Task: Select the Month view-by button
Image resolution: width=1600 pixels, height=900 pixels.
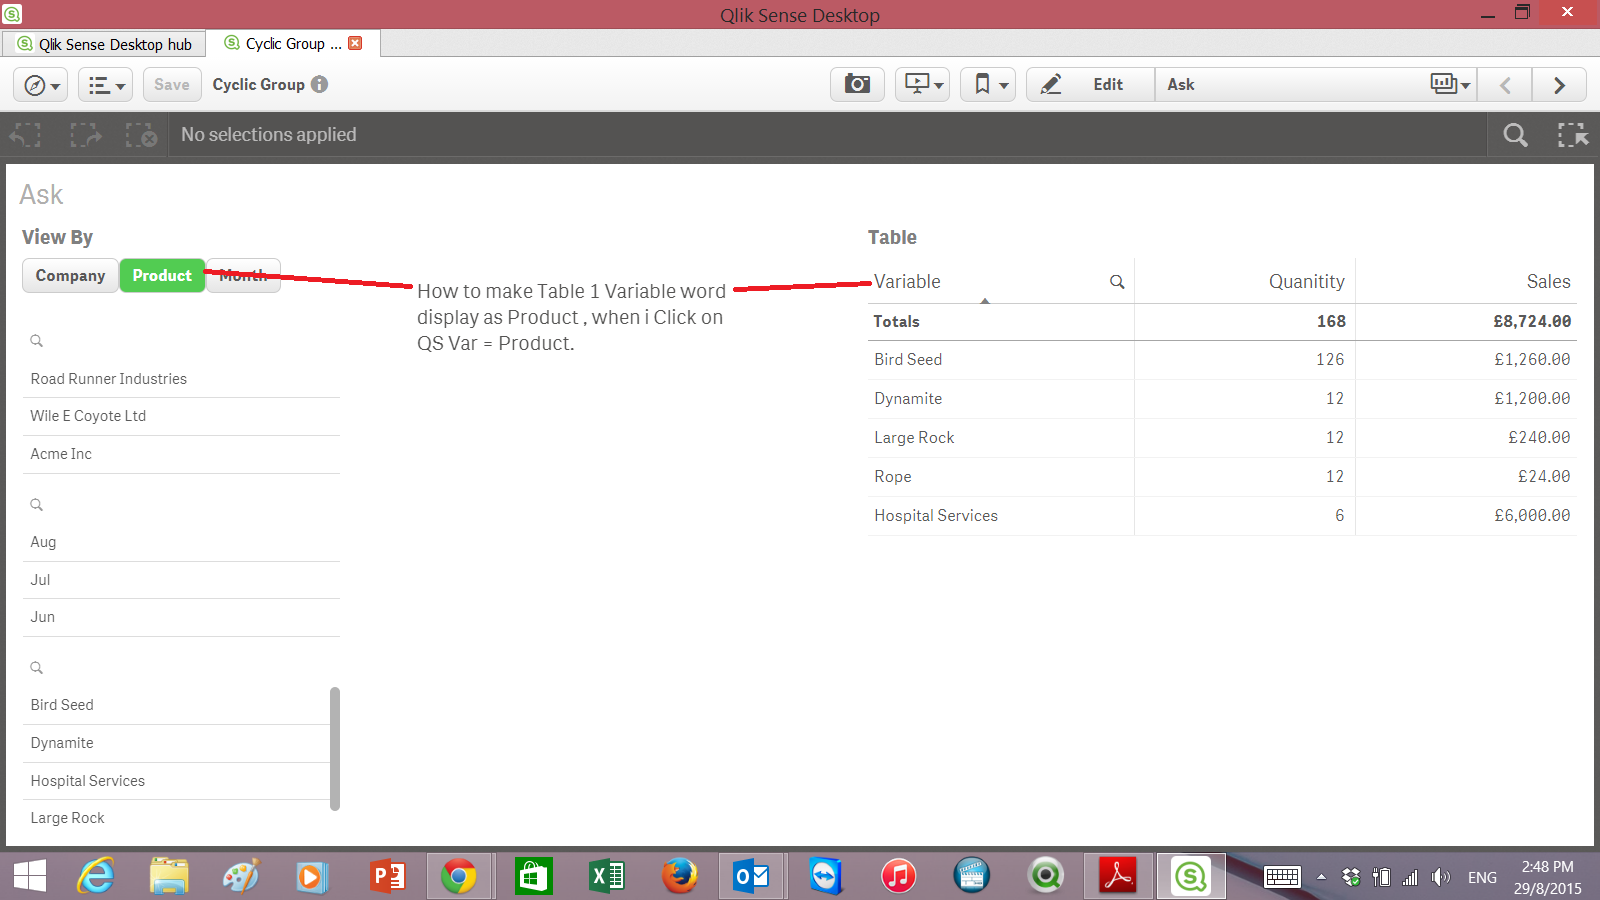Action: (243, 275)
